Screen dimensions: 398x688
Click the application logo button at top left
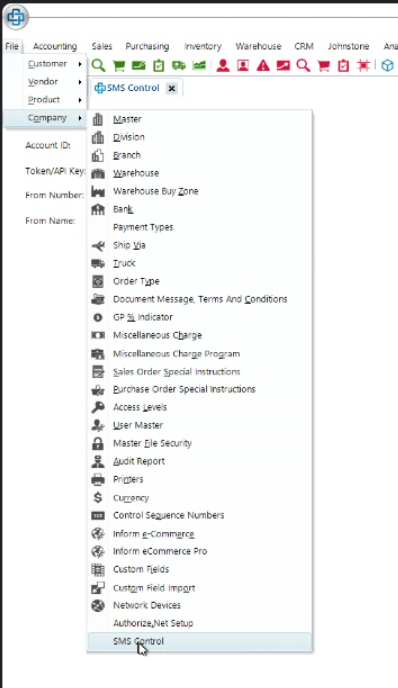coord(16,17)
